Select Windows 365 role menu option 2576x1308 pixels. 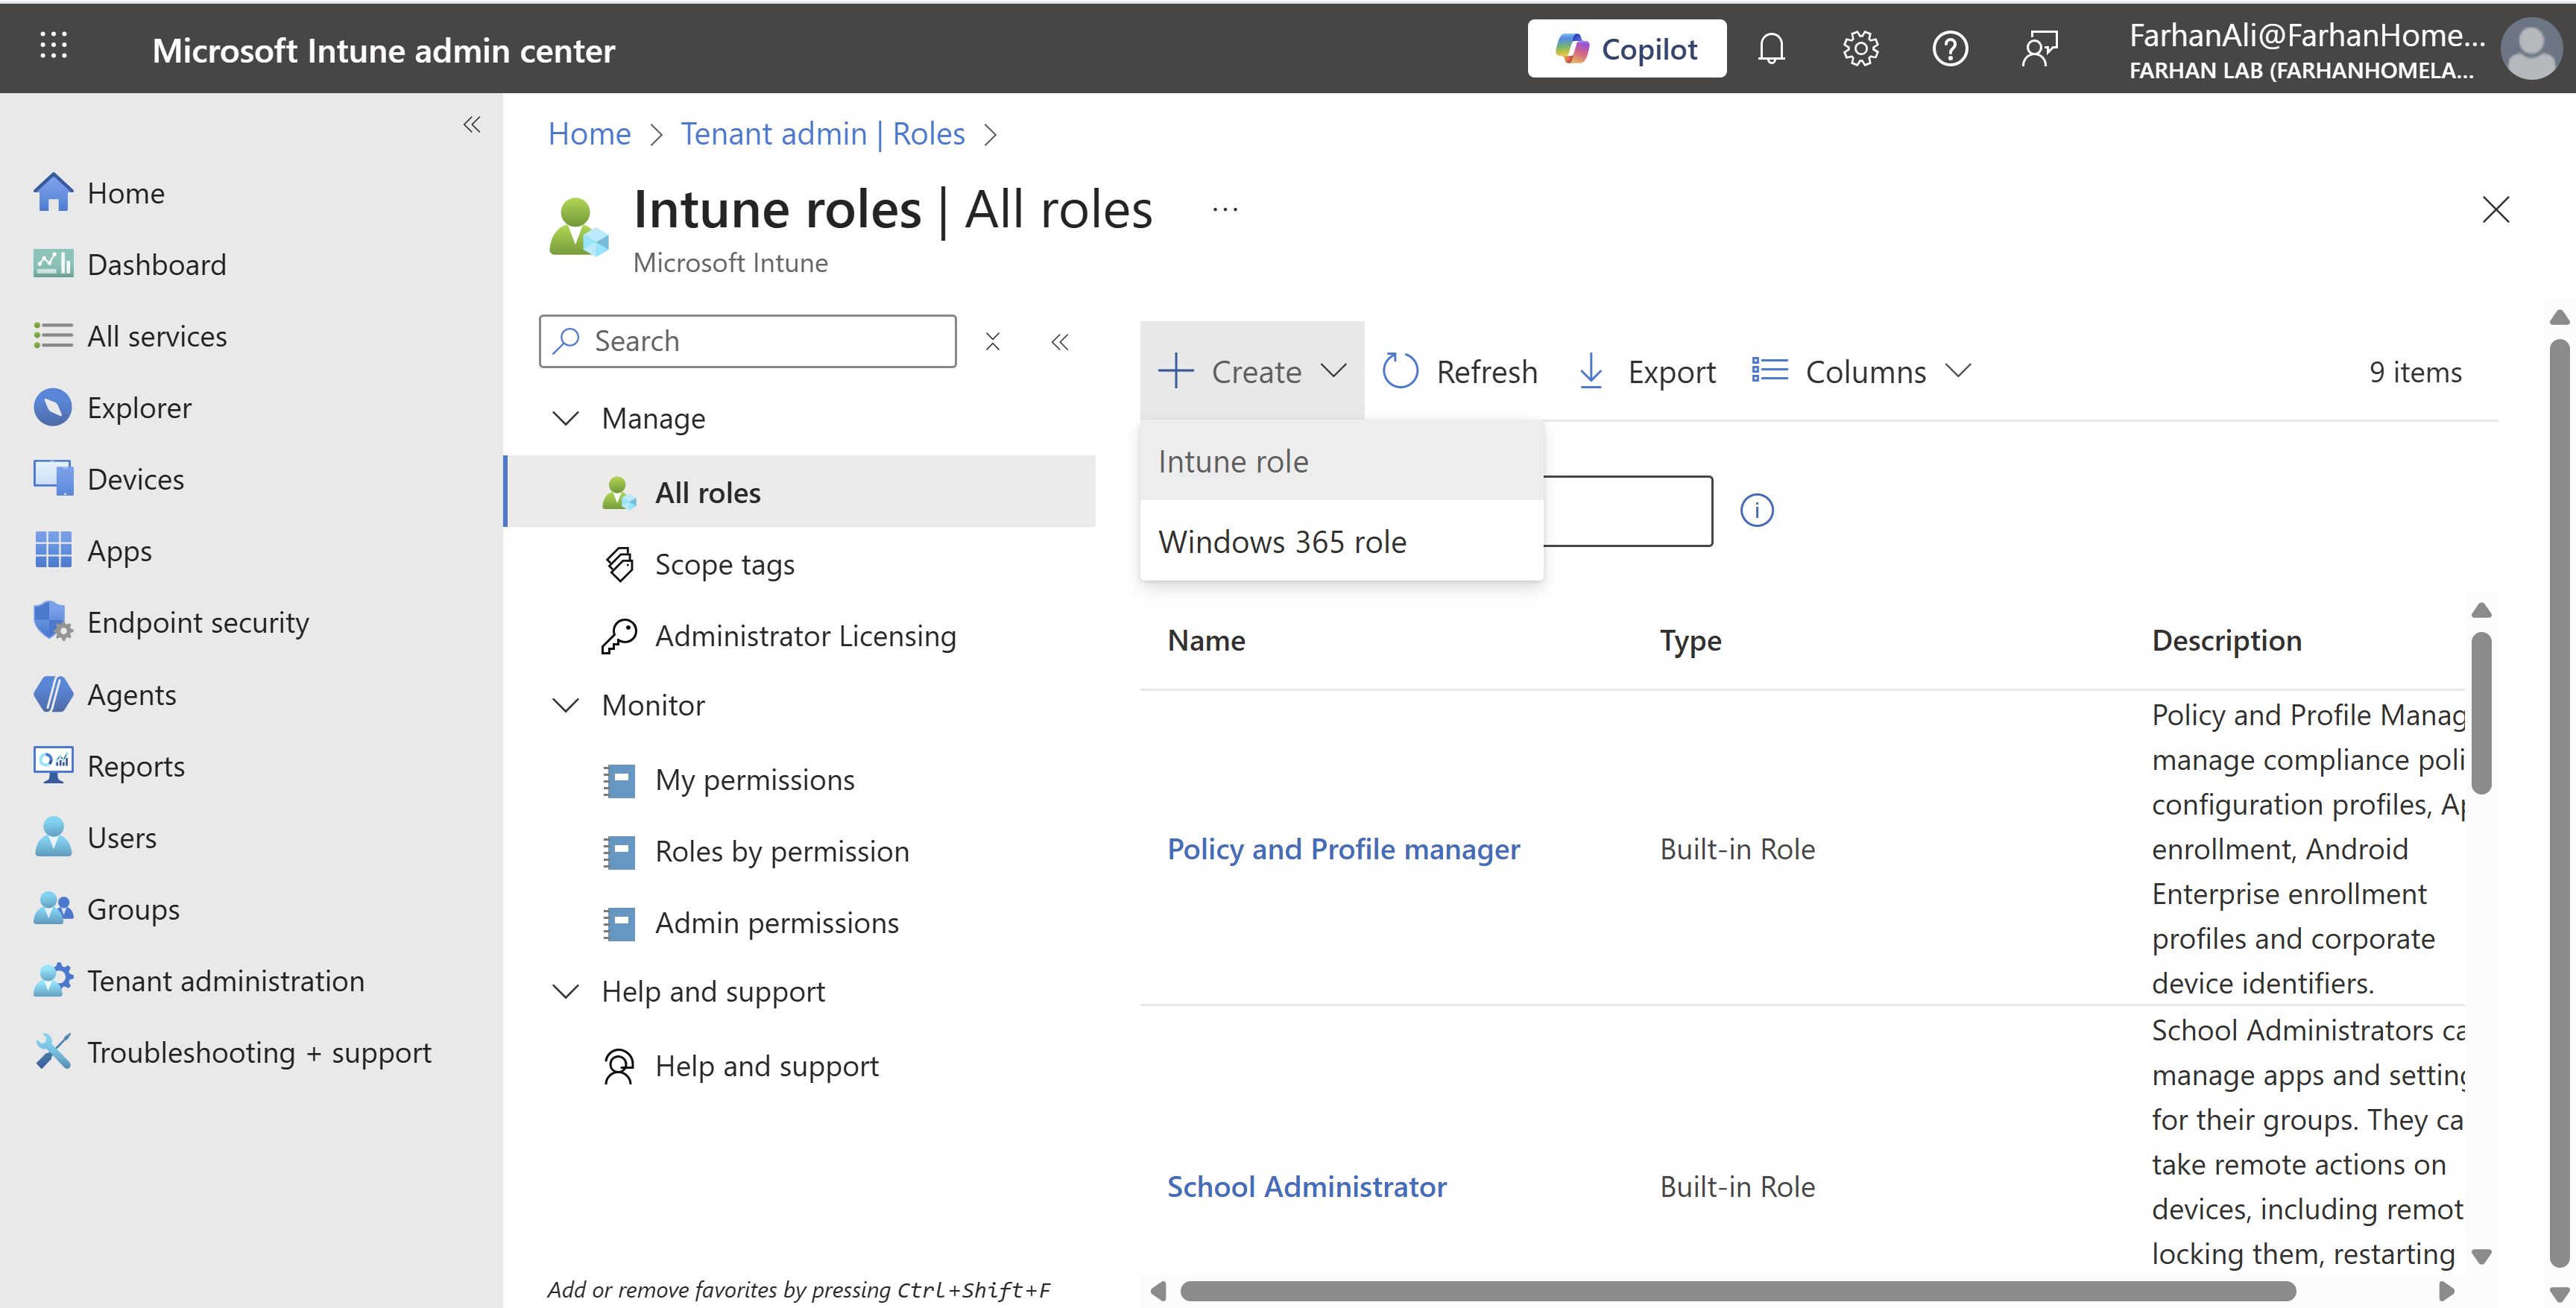pyautogui.click(x=1282, y=541)
